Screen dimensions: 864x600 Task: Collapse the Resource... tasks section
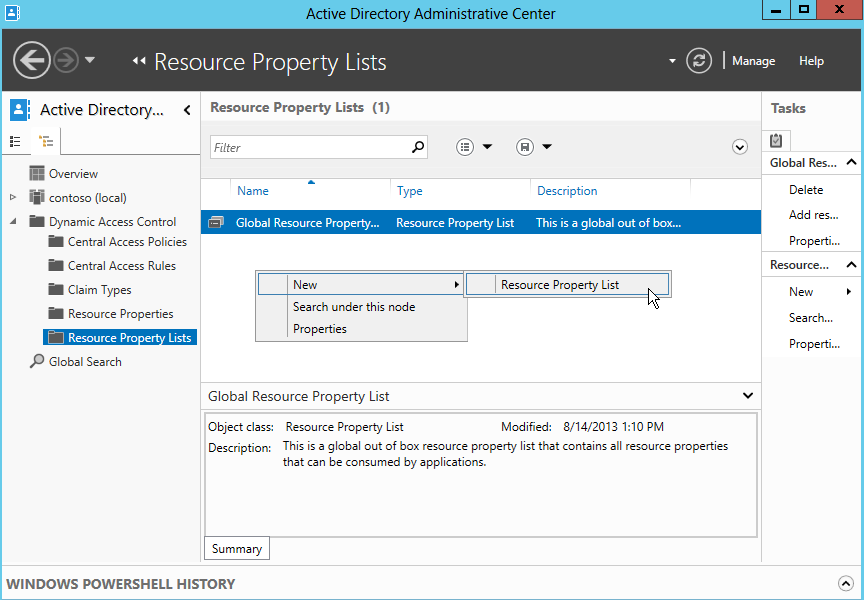click(x=851, y=265)
